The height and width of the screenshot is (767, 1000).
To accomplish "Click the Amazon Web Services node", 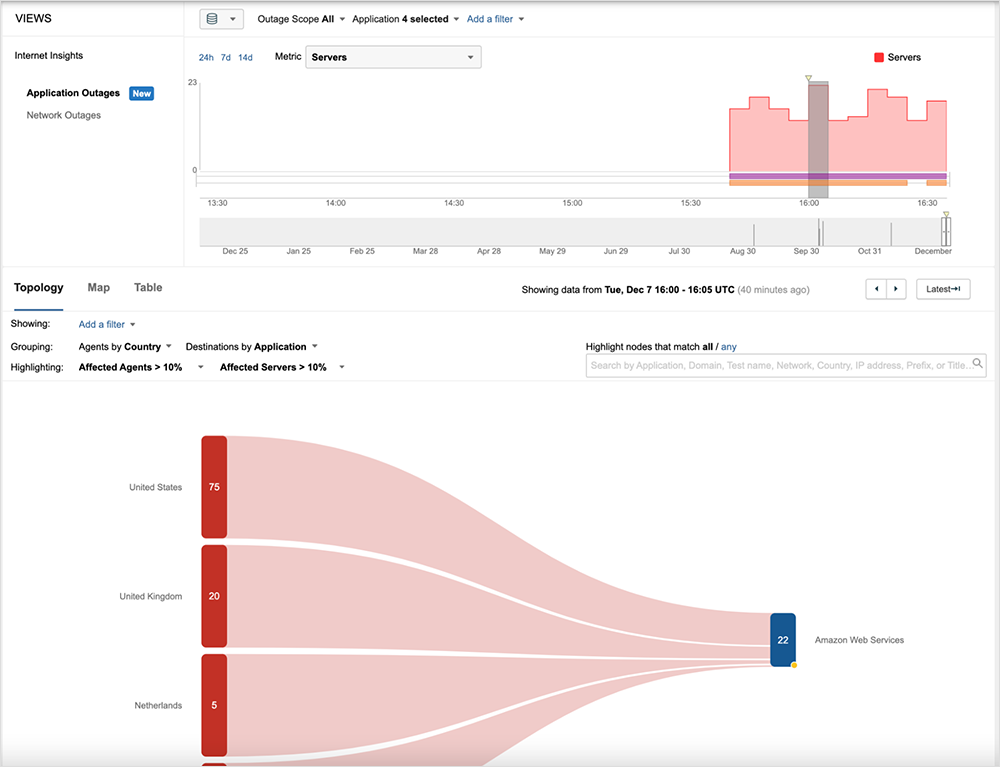I will (783, 640).
